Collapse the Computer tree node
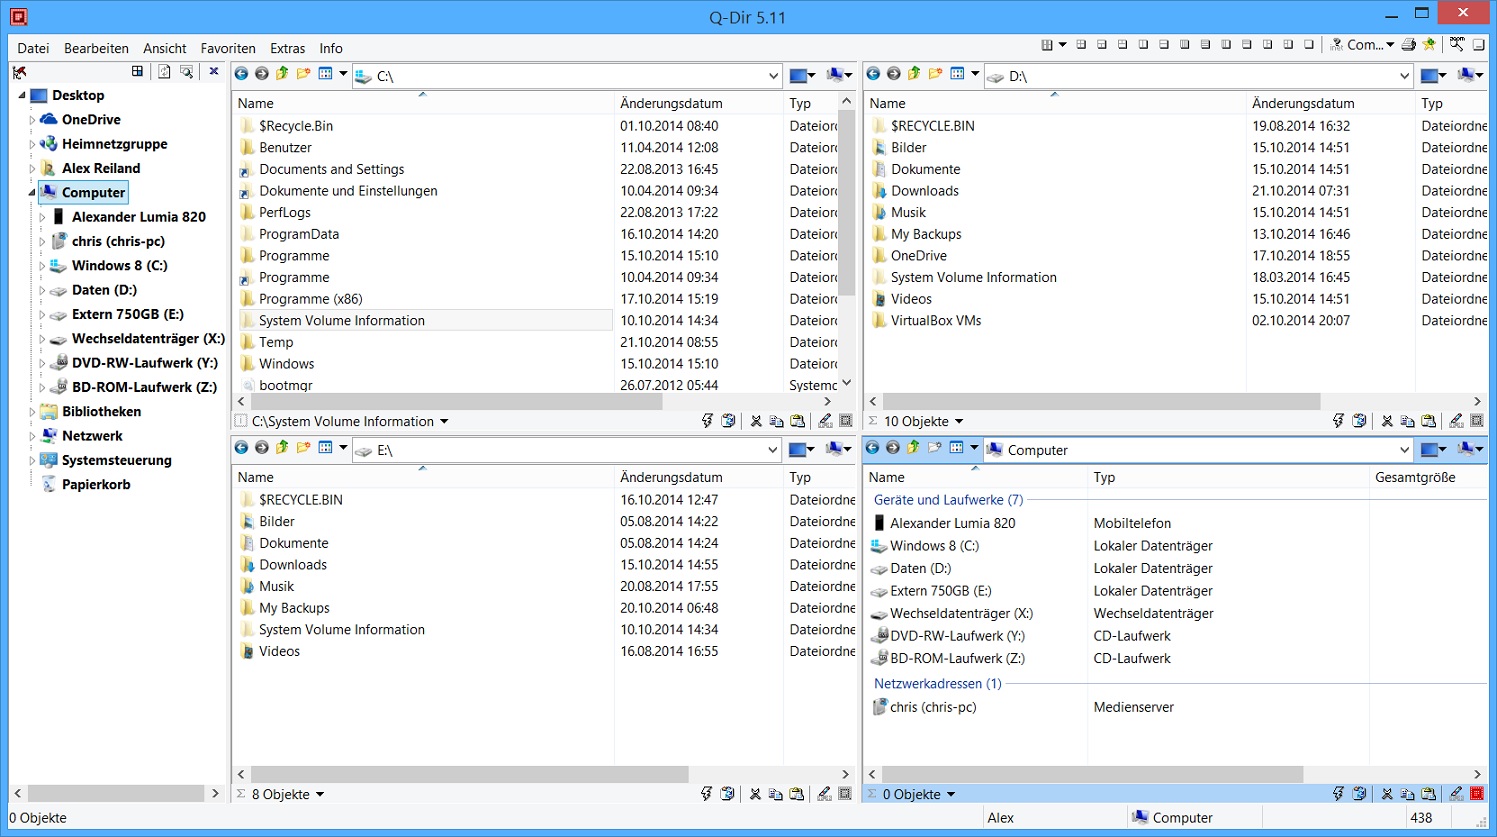 32,193
